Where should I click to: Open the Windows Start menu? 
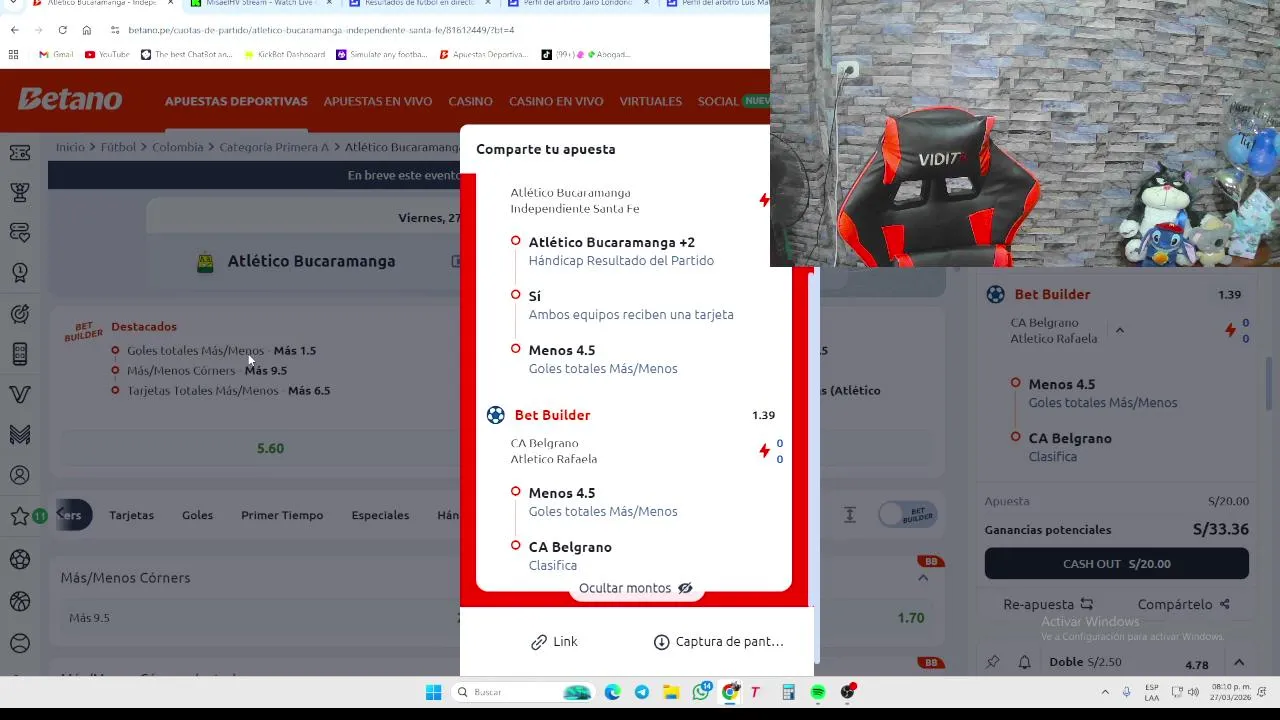(x=433, y=692)
